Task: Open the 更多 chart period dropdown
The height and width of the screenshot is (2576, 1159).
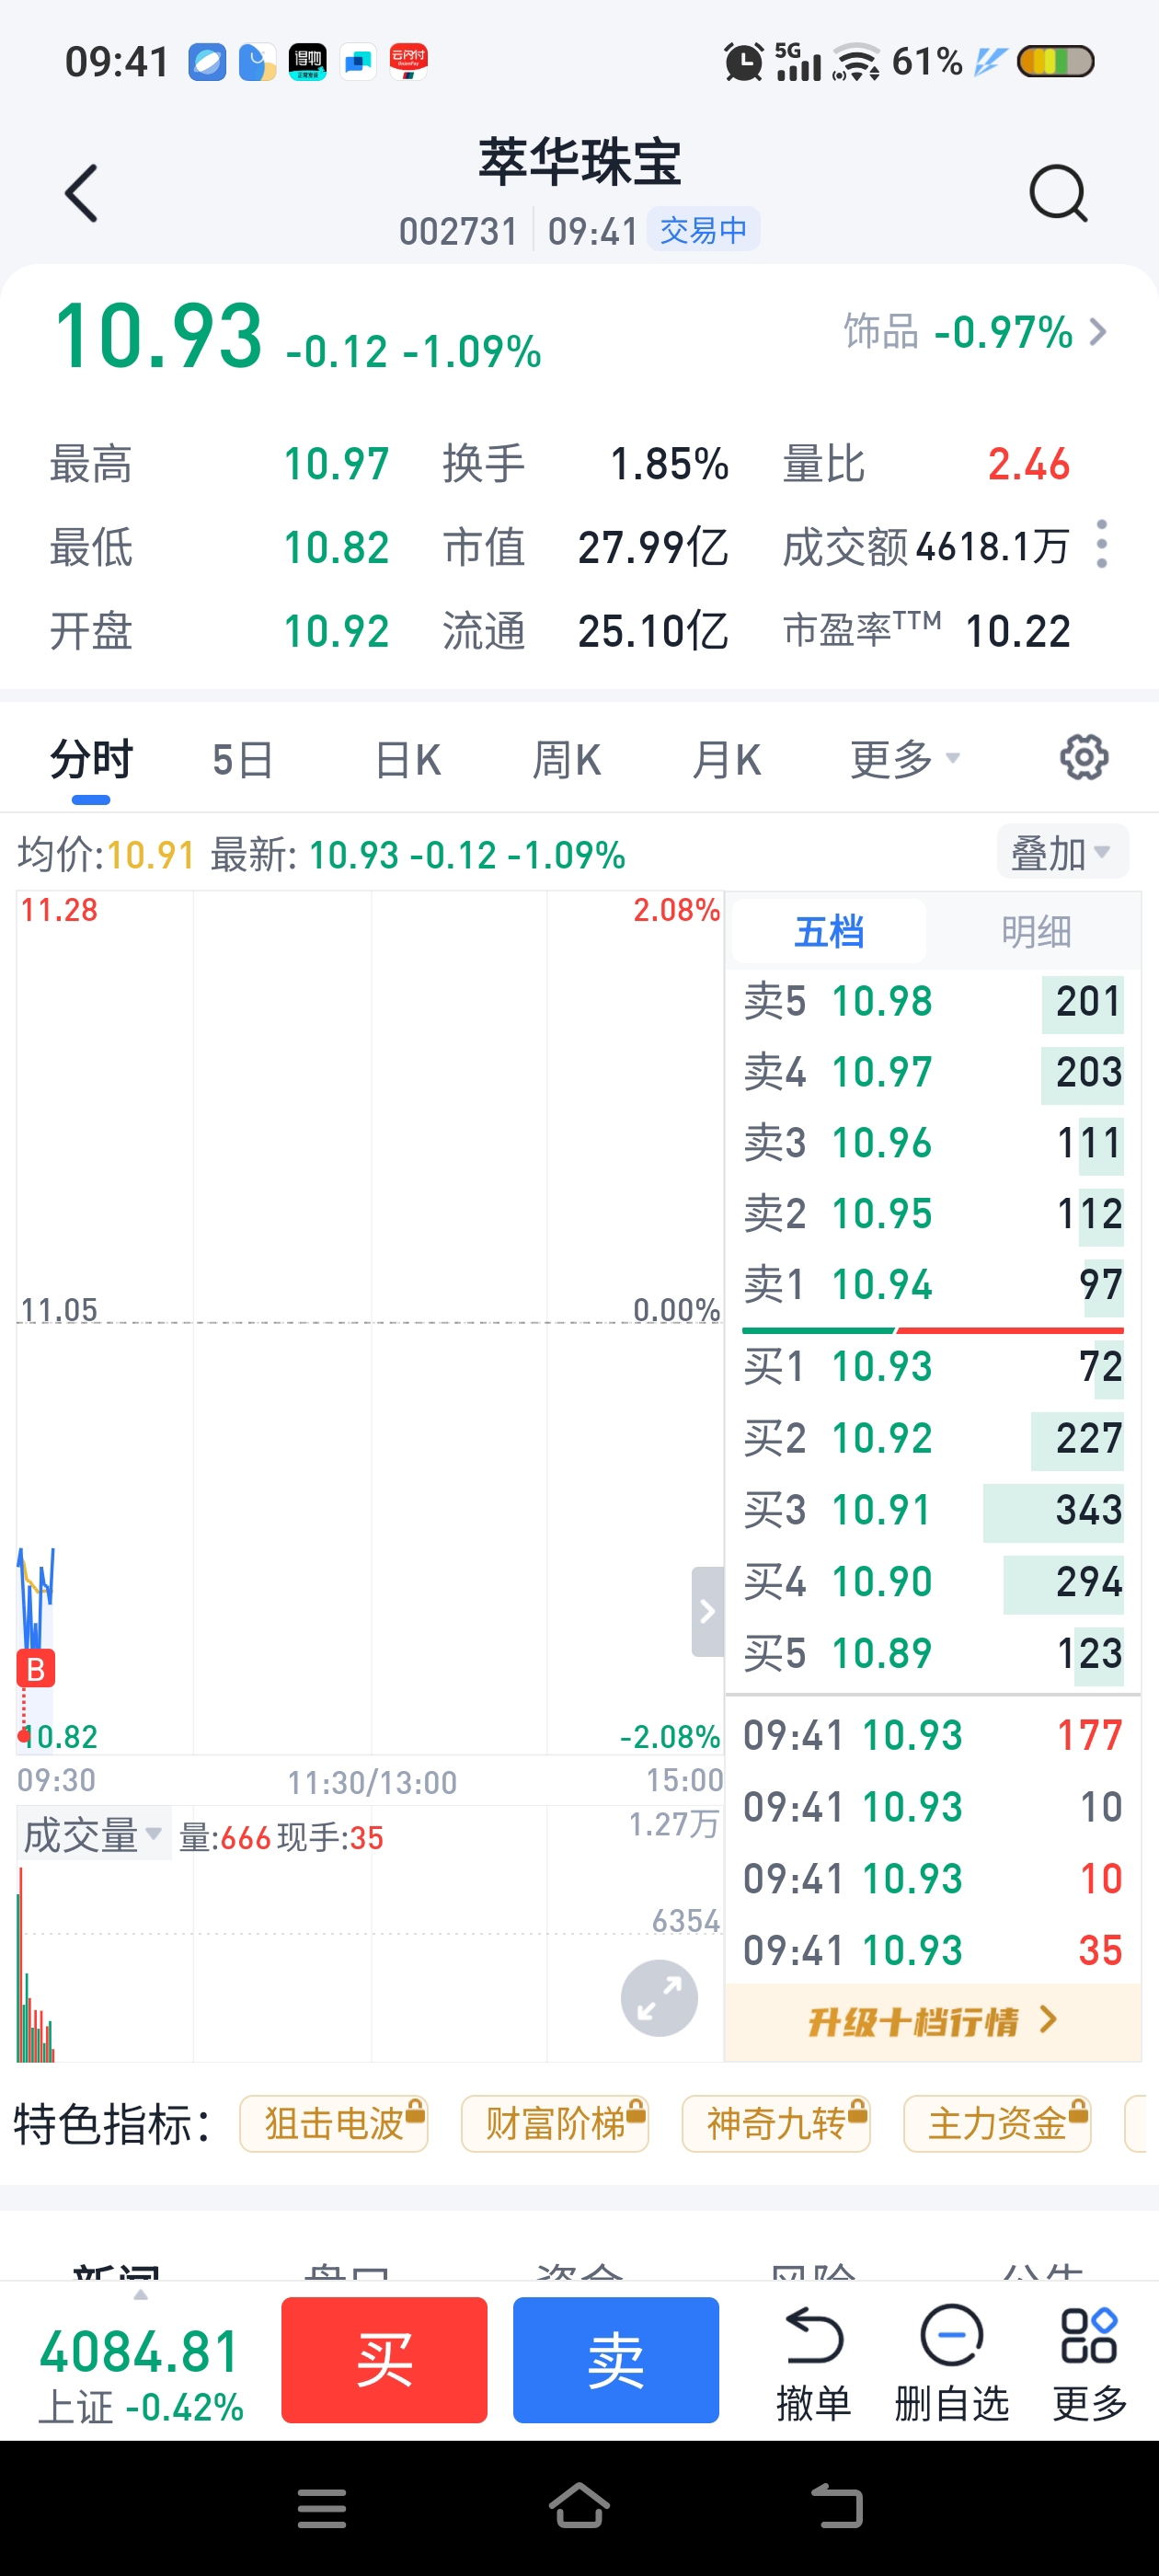Action: click(904, 760)
